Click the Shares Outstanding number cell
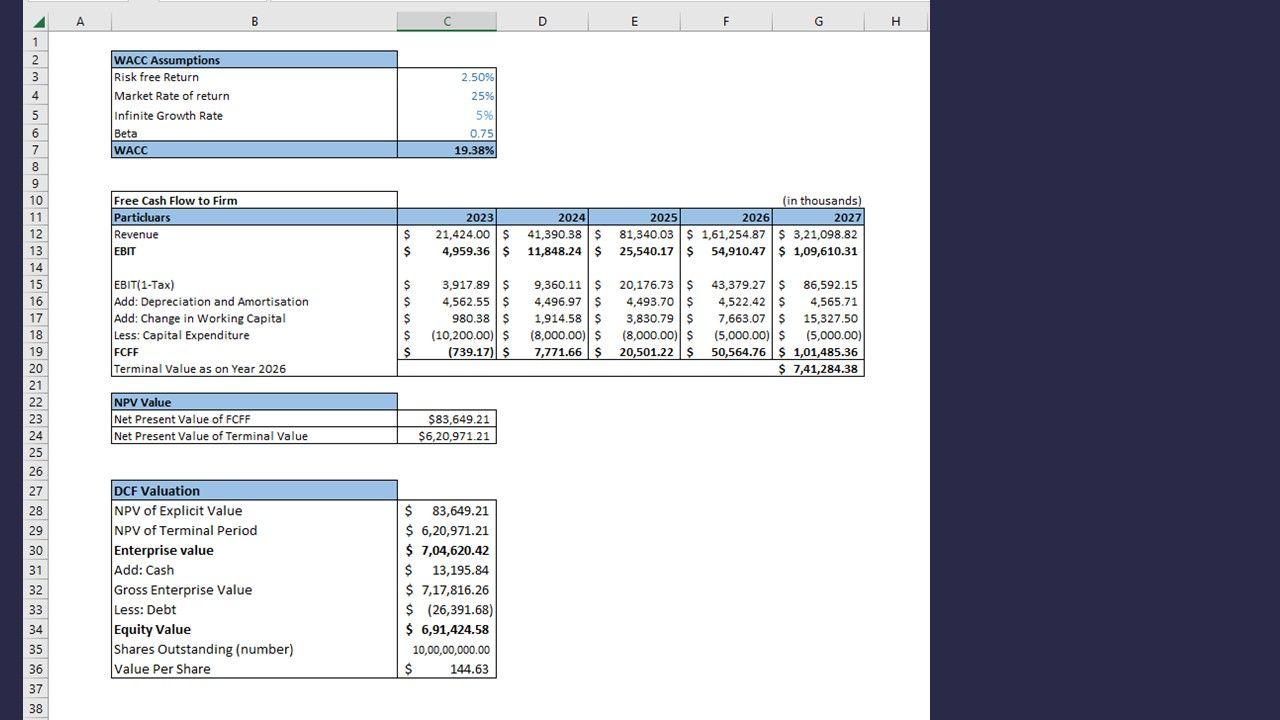1280x720 pixels. click(447, 649)
